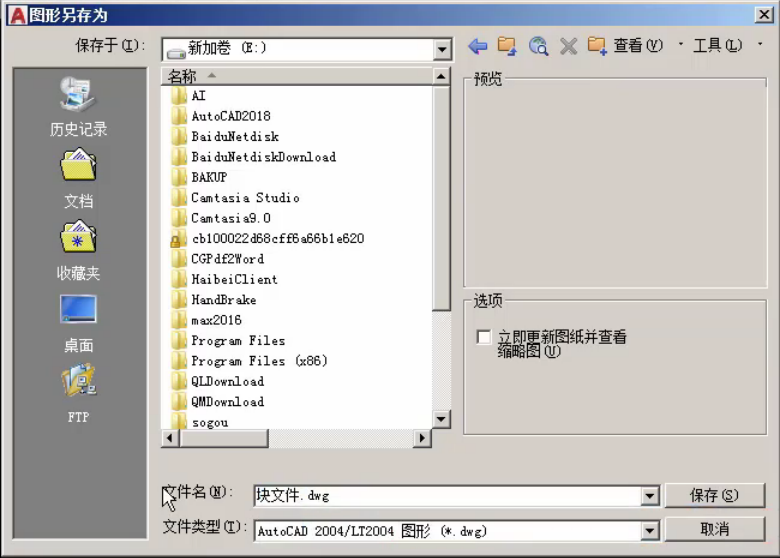Expand the 保存于 drive dropdown
The height and width of the screenshot is (558, 780).
(x=441, y=50)
